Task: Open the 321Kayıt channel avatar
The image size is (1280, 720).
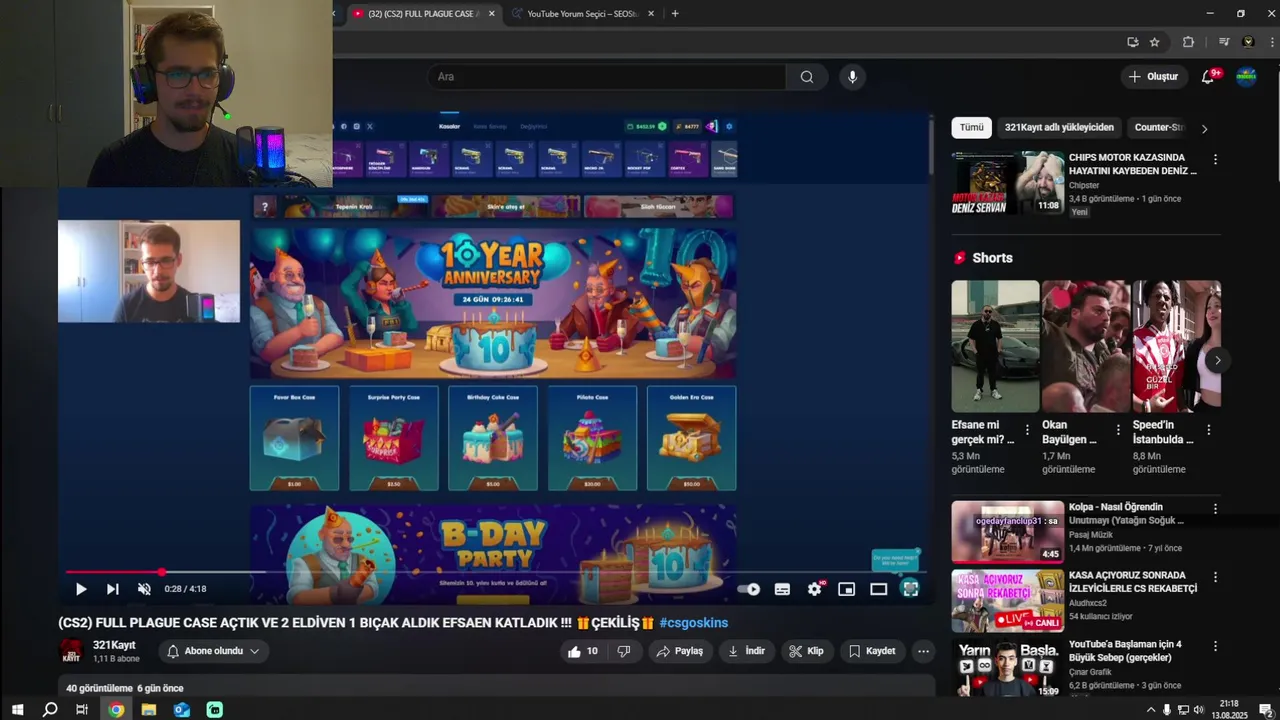Action: click(71, 651)
